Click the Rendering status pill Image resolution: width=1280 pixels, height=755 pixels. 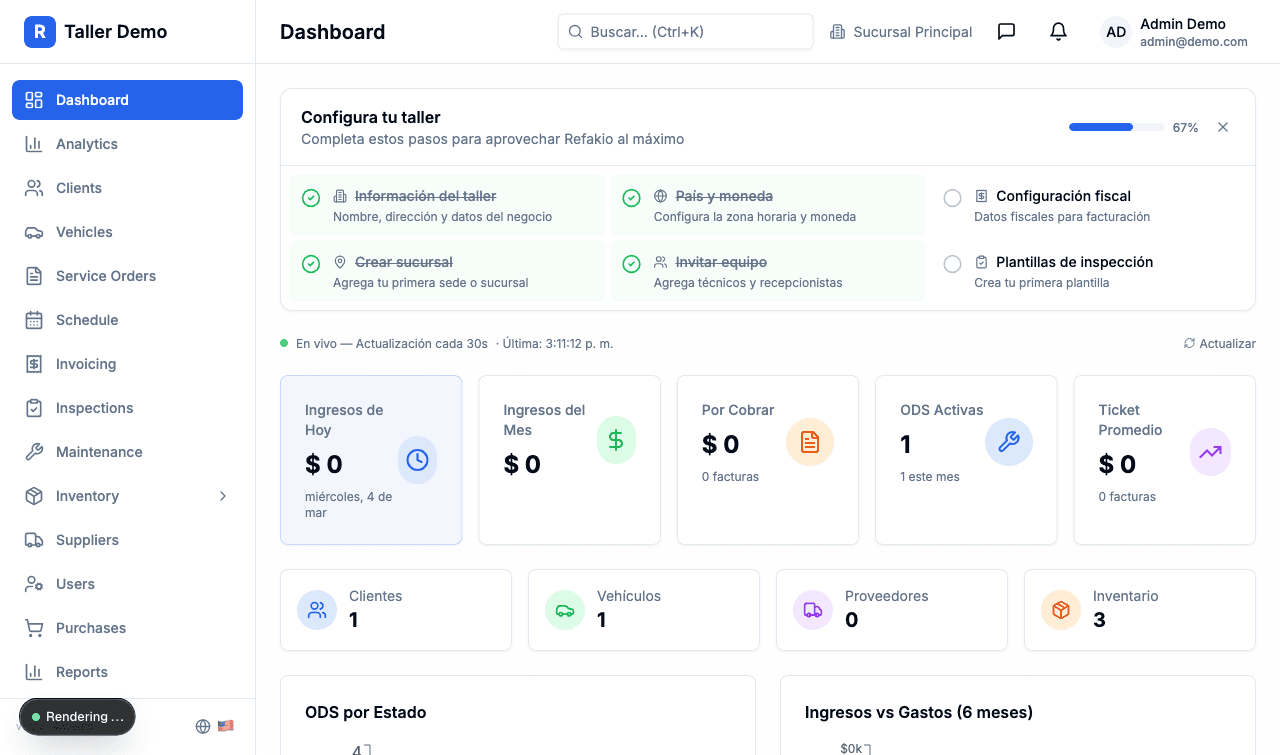77,717
